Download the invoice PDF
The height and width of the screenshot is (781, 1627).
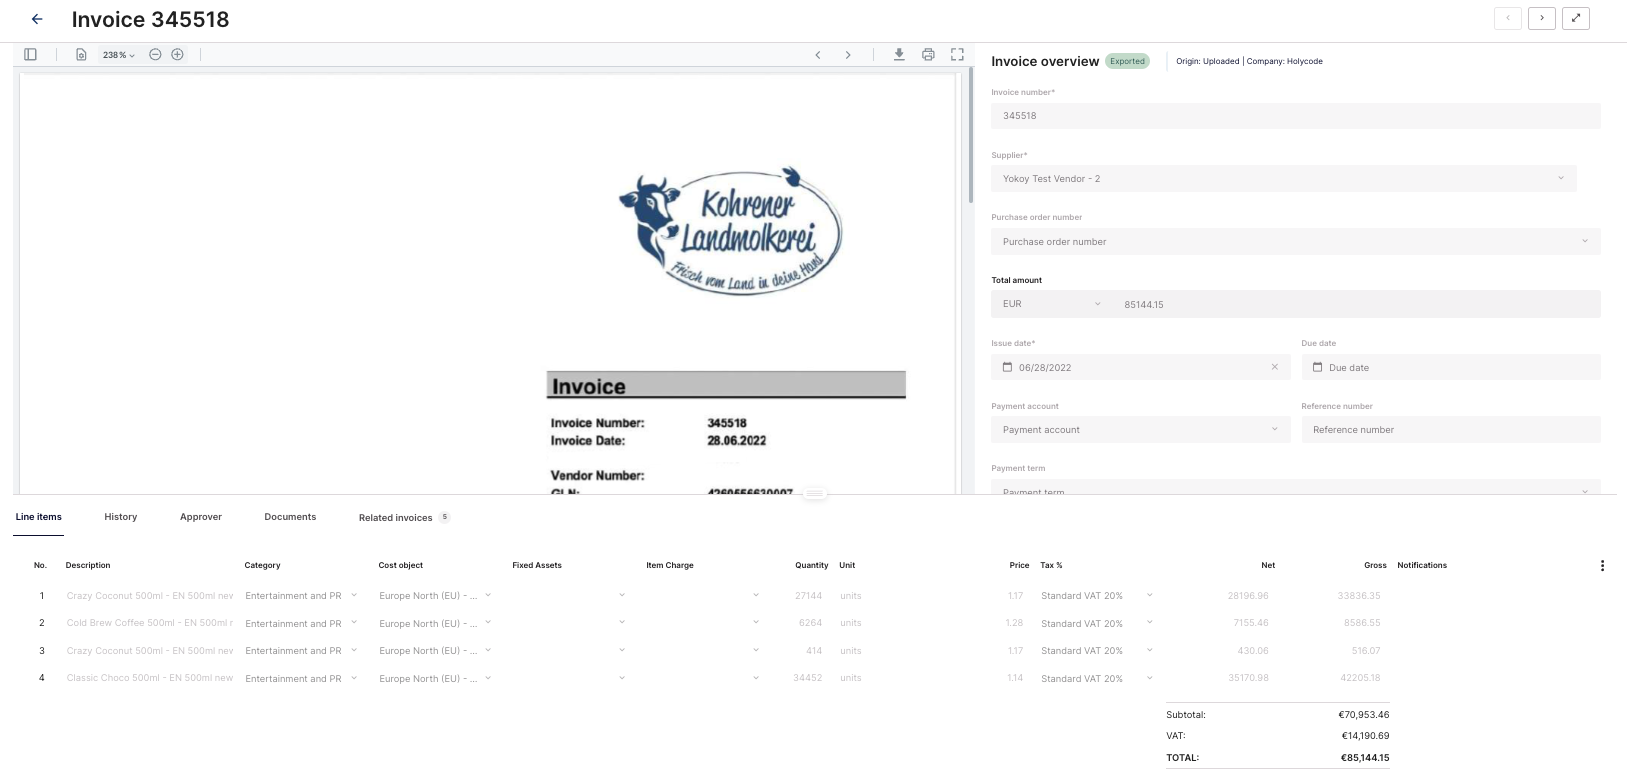point(899,55)
